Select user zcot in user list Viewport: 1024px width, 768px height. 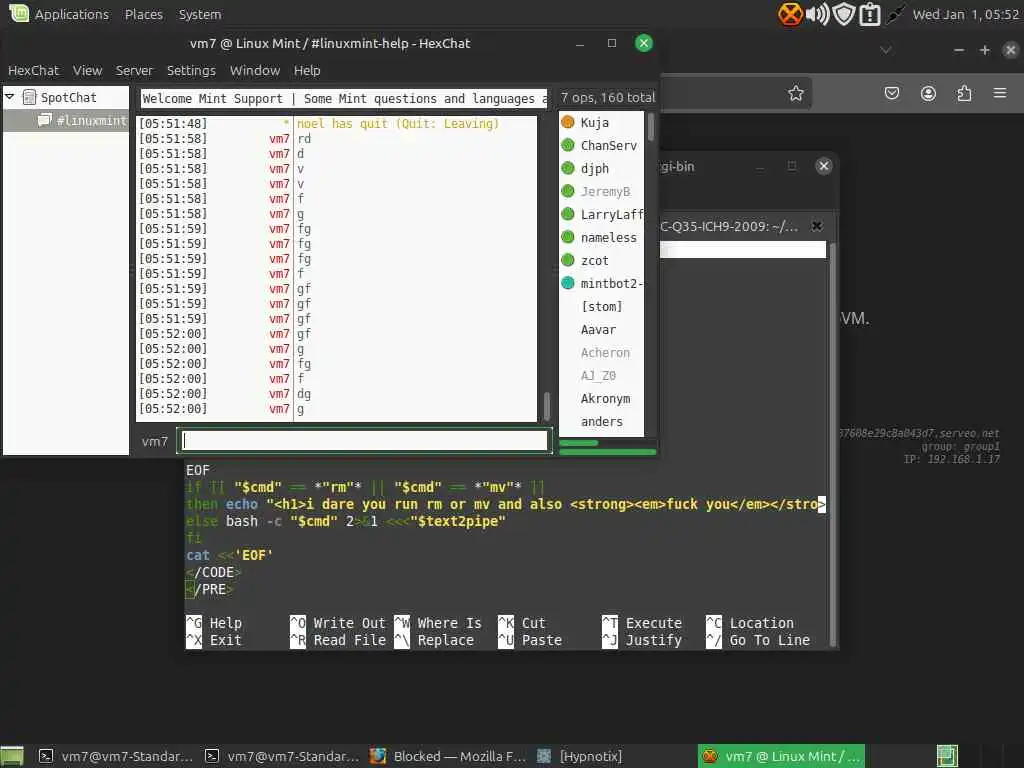click(601, 260)
